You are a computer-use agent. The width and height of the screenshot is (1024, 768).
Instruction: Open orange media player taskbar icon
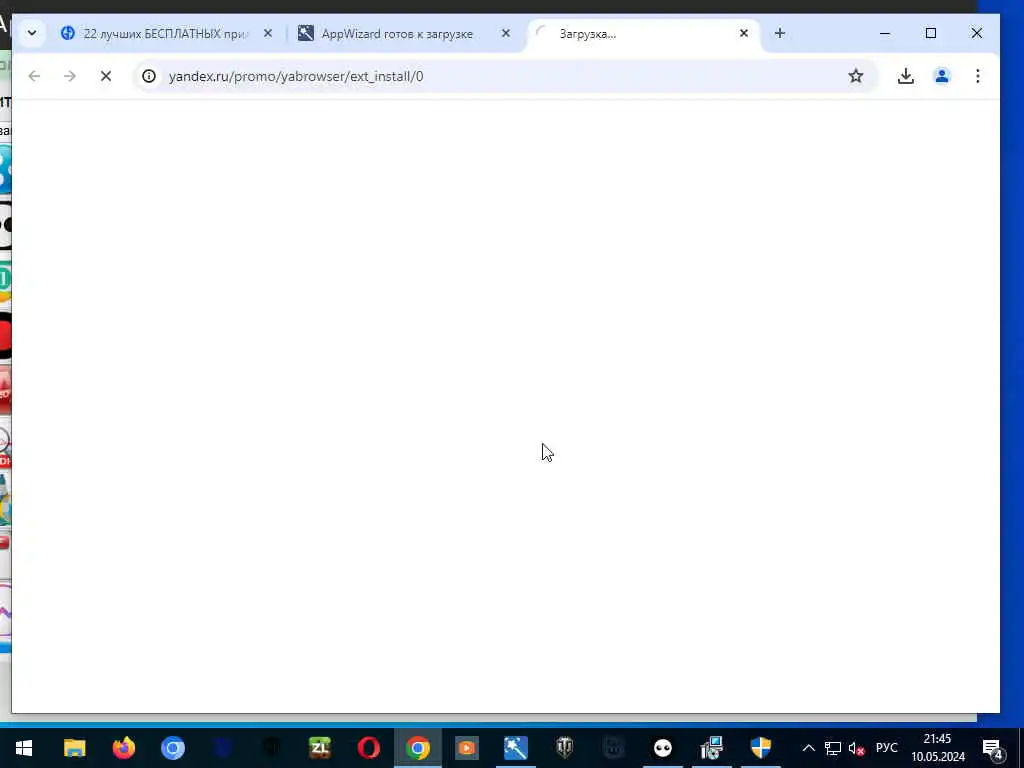466,748
